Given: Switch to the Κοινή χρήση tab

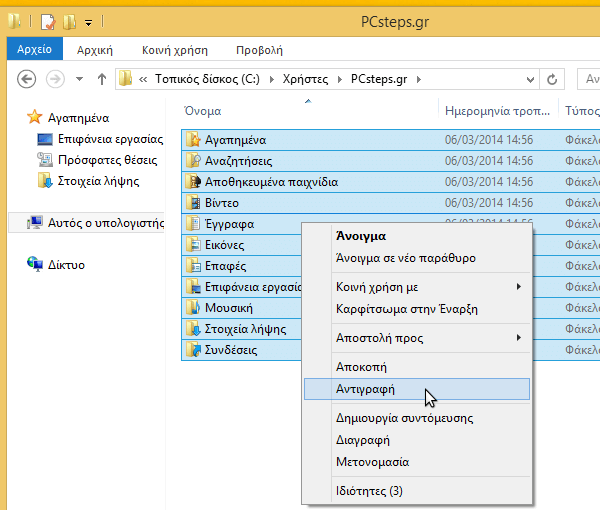Looking at the screenshot, I should point(174,50).
